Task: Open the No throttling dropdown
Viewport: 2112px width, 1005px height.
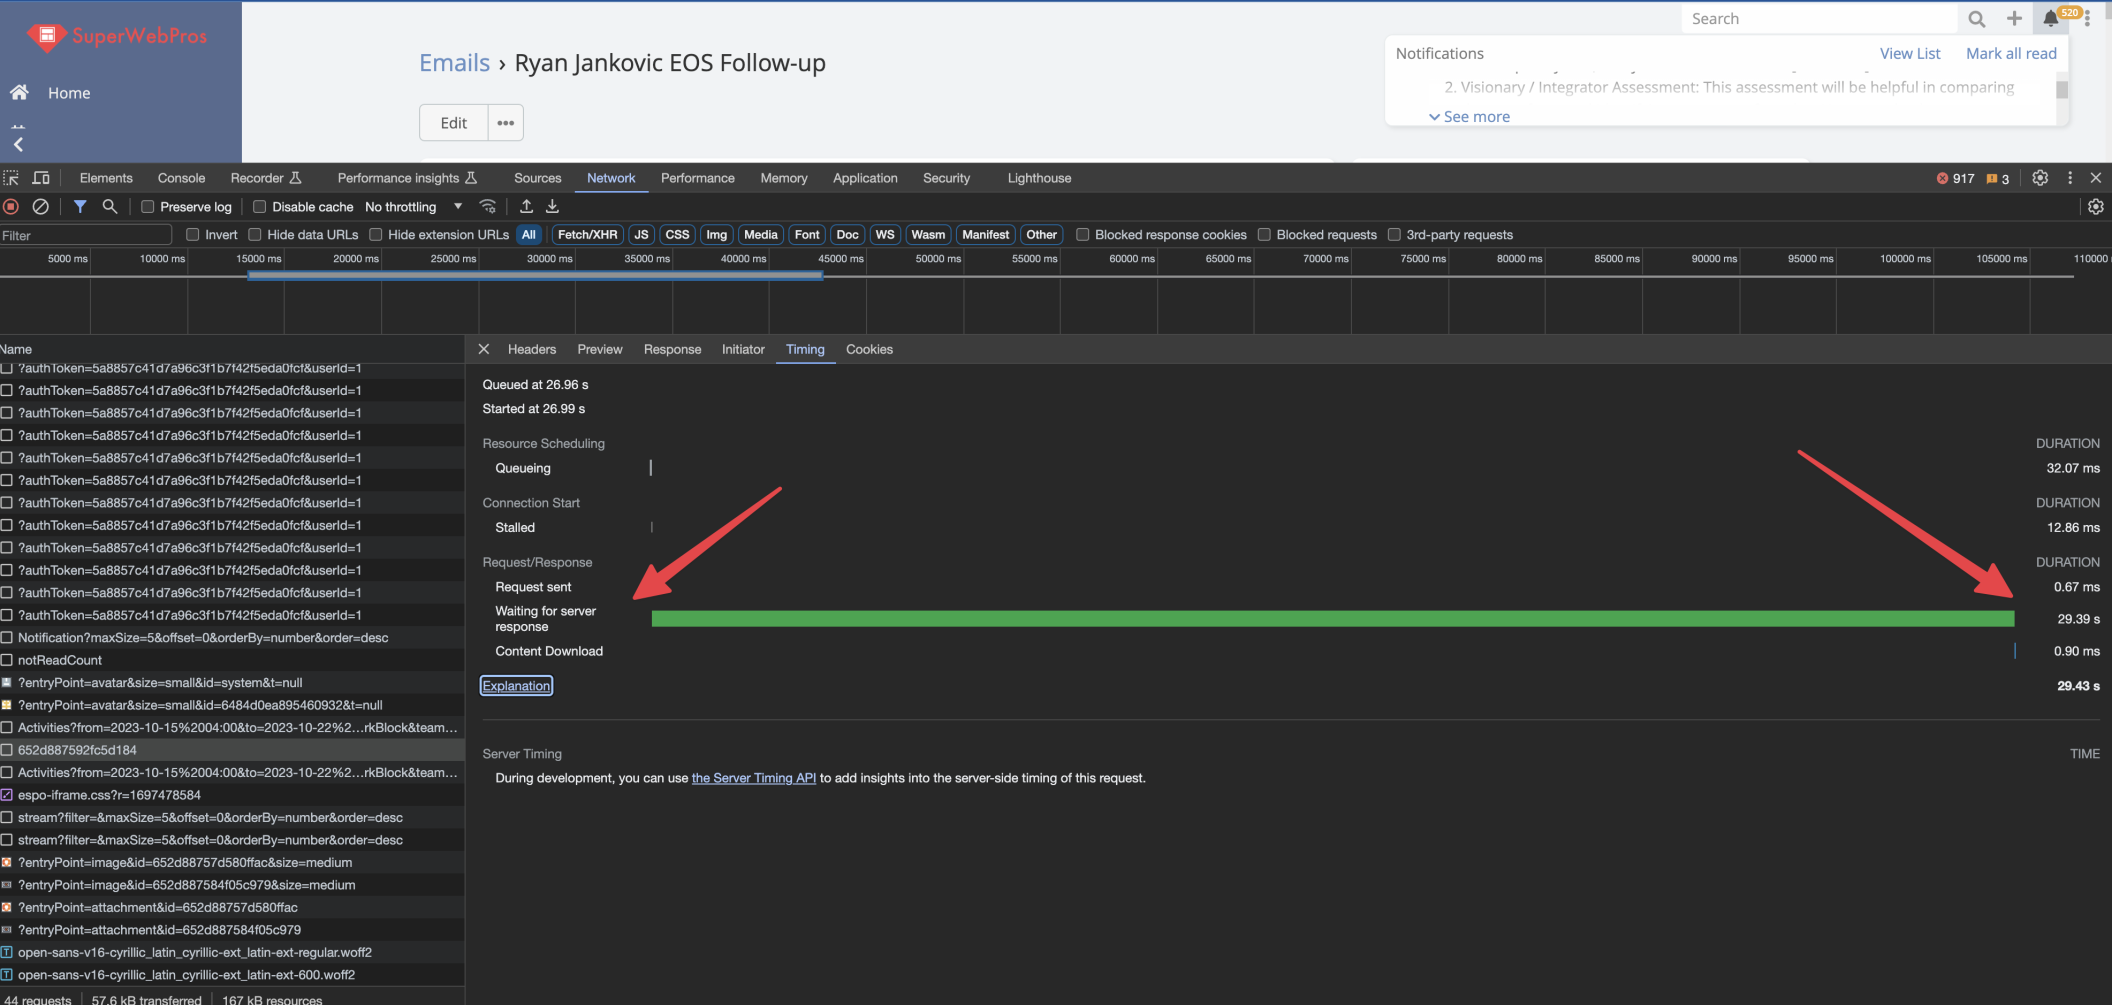Action: coord(413,207)
